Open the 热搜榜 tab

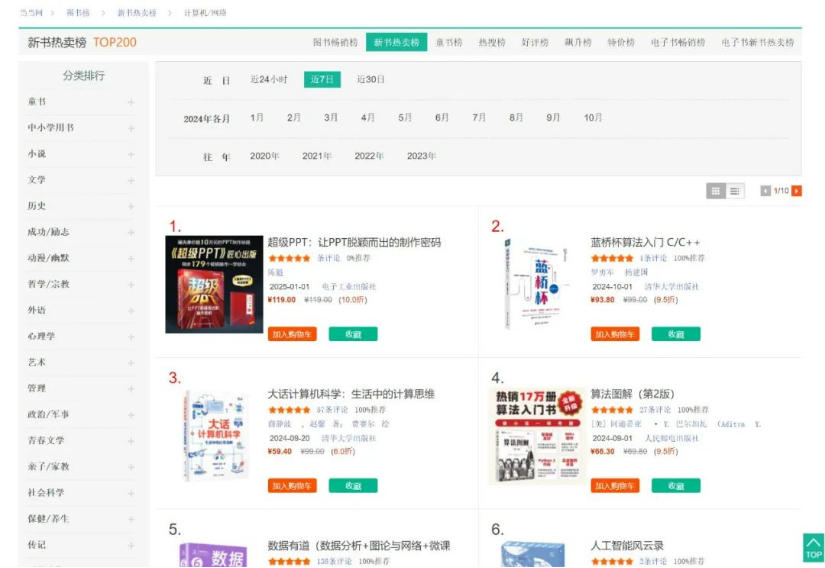(x=492, y=43)
